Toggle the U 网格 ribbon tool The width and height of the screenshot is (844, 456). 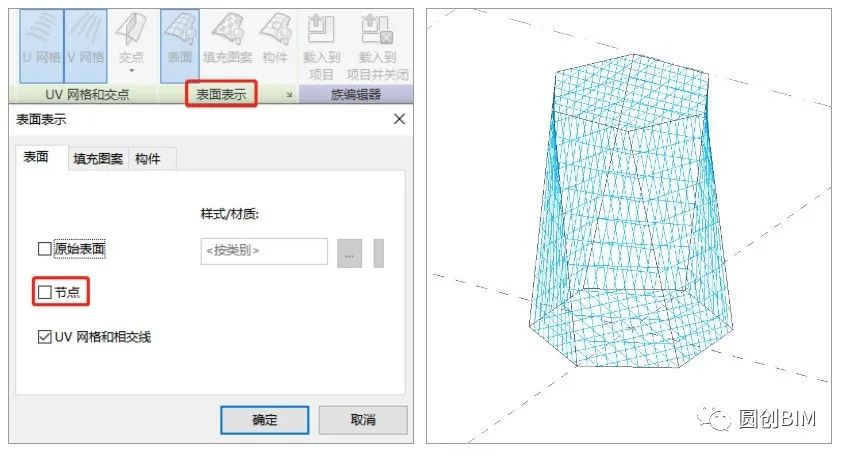click(x=42, y=46)
